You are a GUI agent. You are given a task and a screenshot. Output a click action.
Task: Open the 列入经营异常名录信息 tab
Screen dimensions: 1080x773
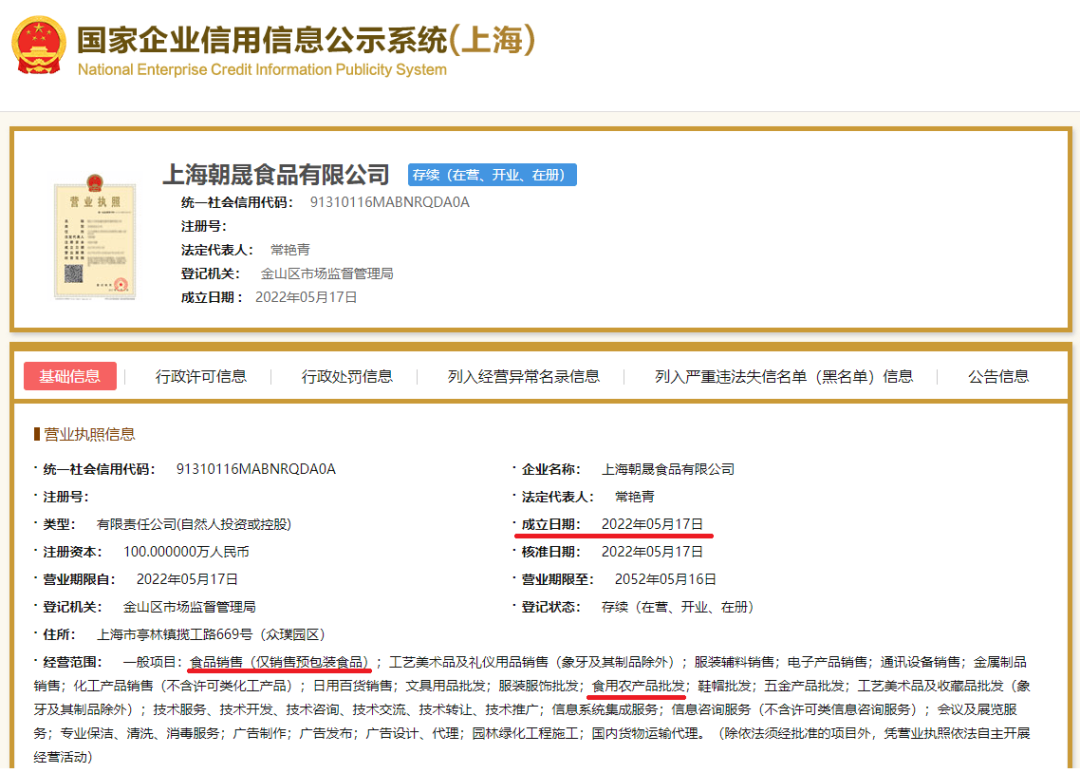click(x=523, y=376)
